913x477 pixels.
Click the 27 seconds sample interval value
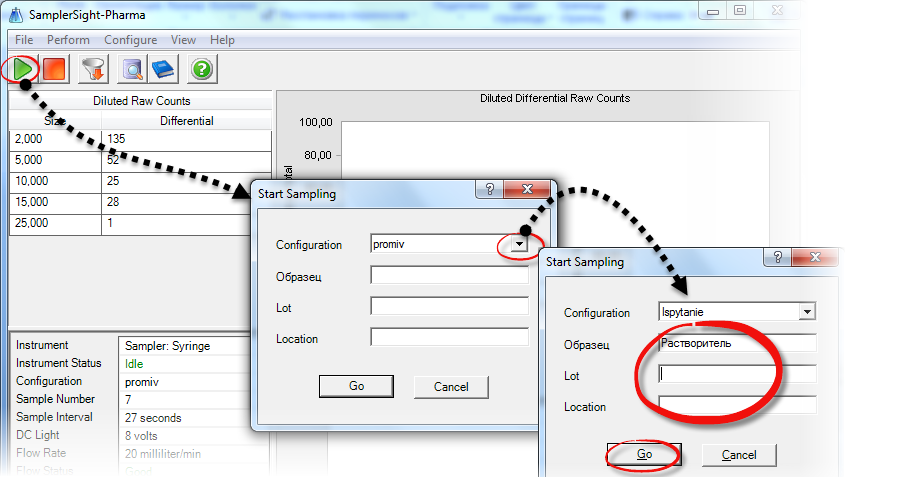(153, 418)
